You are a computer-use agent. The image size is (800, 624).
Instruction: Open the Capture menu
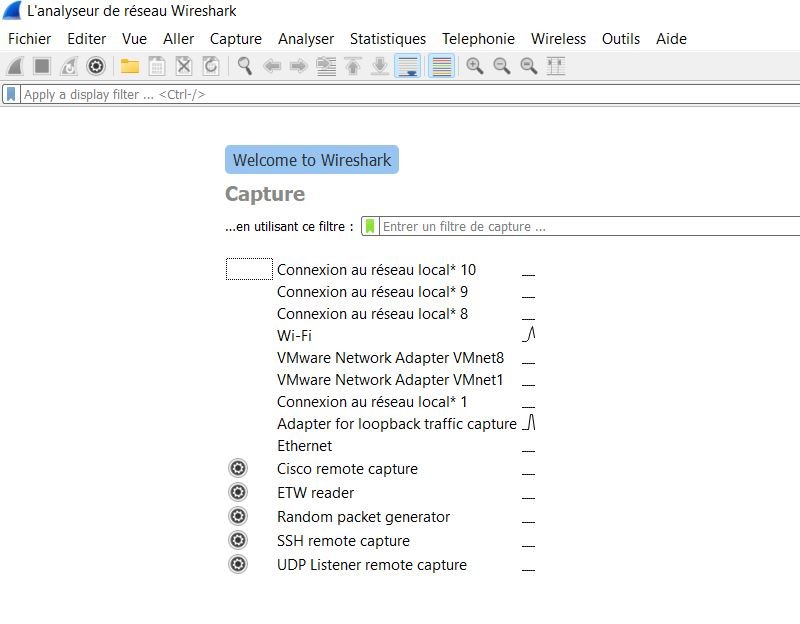click(x=236, y=39)
